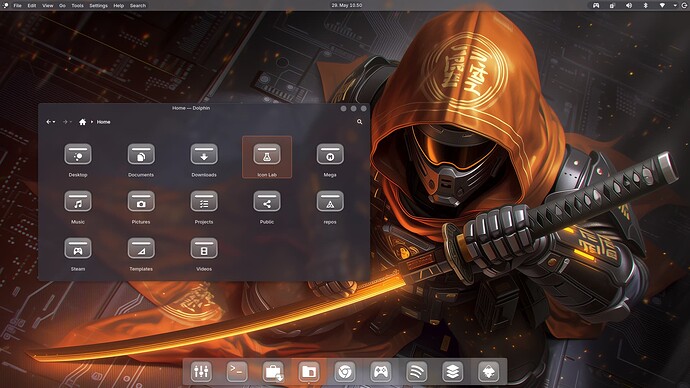Open the Wi-Fi network tray icon
690x388 pixels.
point(662,6)
